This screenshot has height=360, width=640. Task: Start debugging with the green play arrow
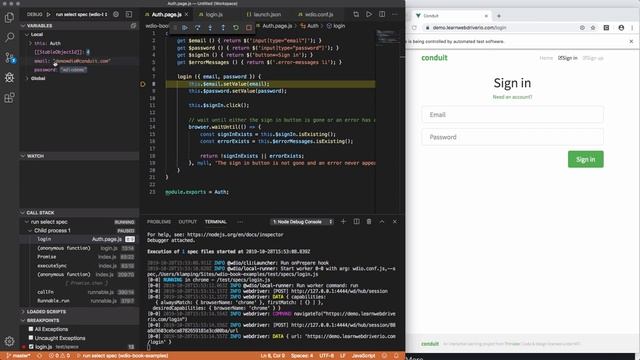pos(48,14)
